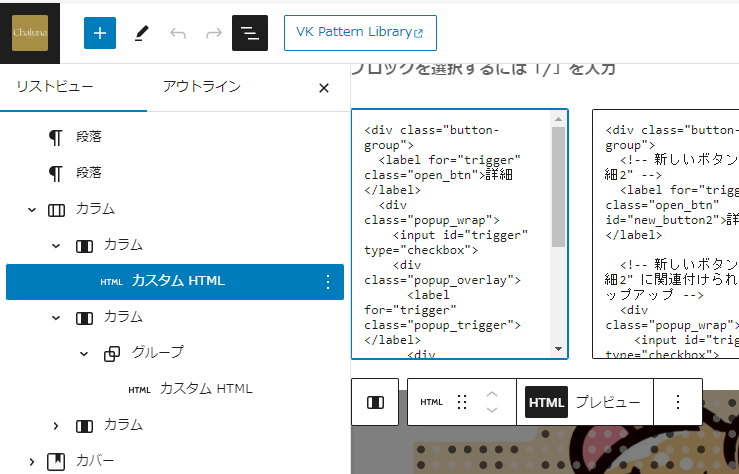Click inside the second HTML code editor
This screenshot has height=474, width=739.
click(665, 234)
